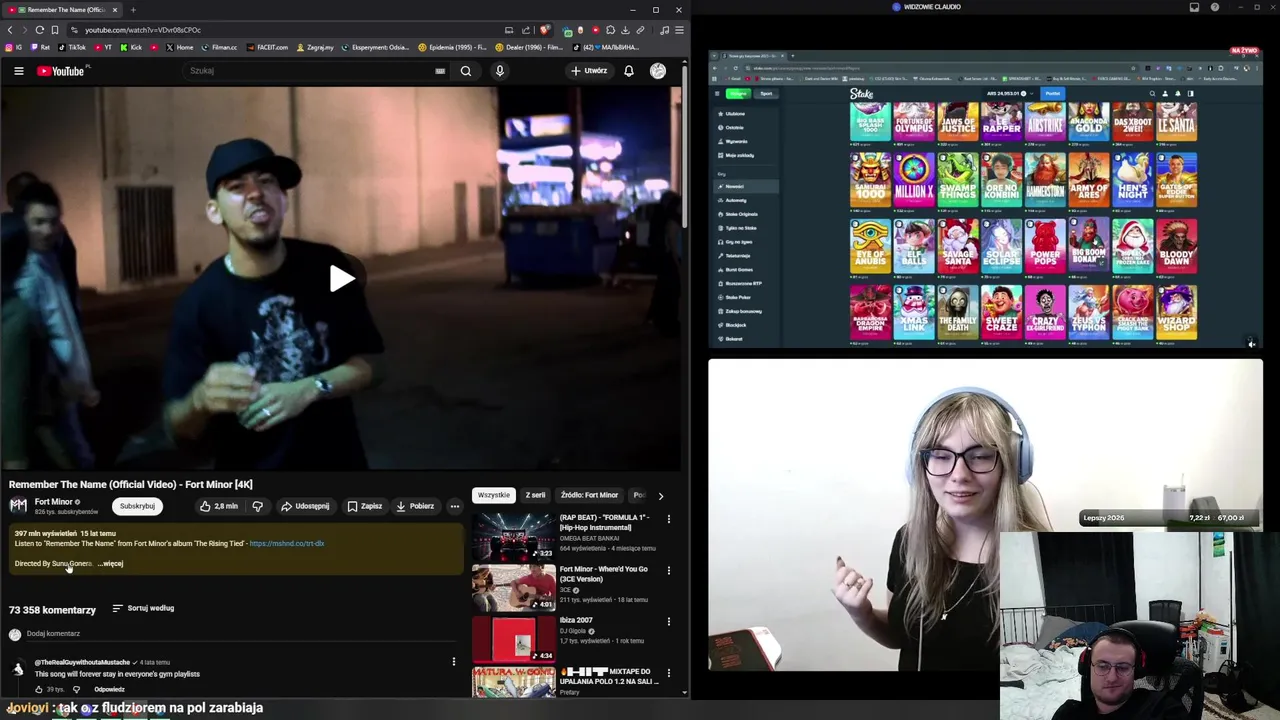Open options menu for FORMULA 1 rap beat video

coord(669,519)
